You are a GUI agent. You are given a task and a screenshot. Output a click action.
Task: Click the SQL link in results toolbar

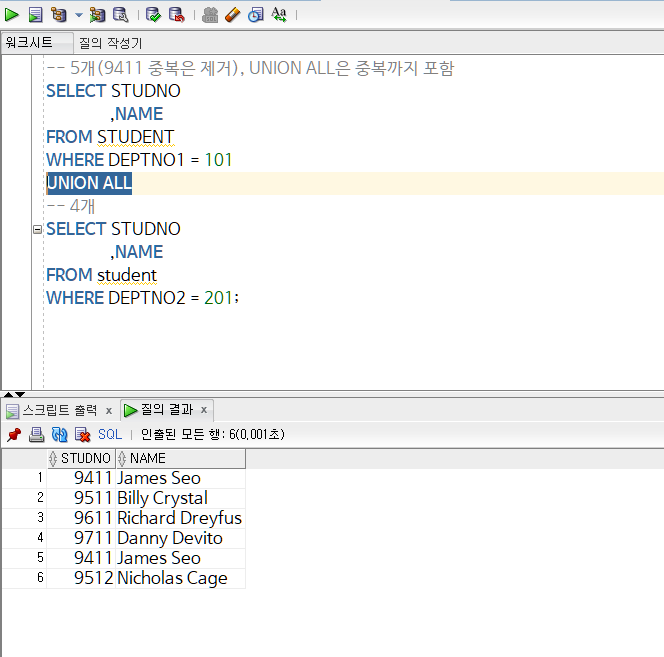[110, 435]
